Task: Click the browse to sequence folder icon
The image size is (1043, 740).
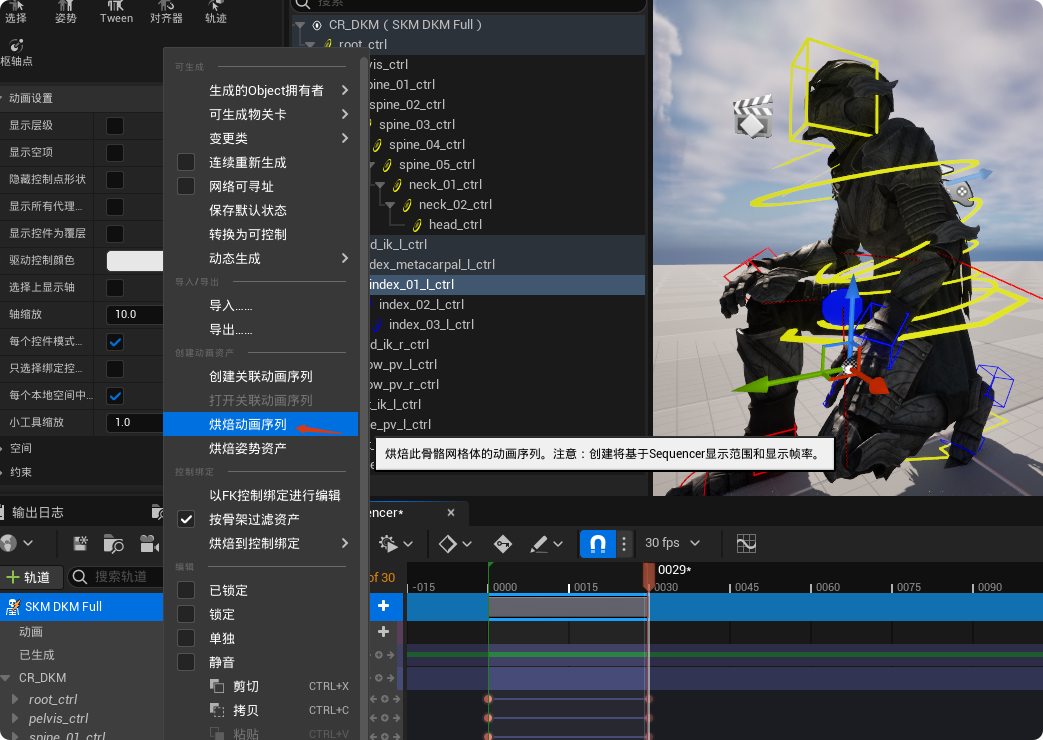Action: click(114, 544)
